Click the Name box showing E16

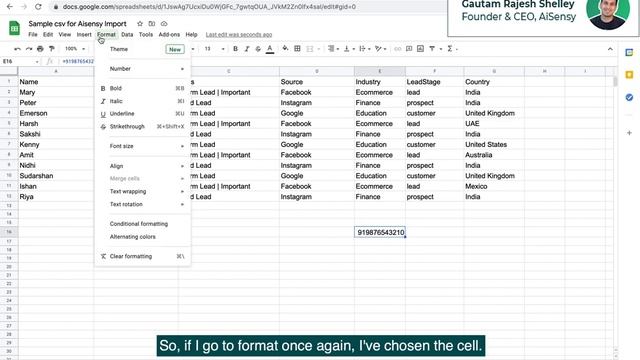tap(20, 62)
